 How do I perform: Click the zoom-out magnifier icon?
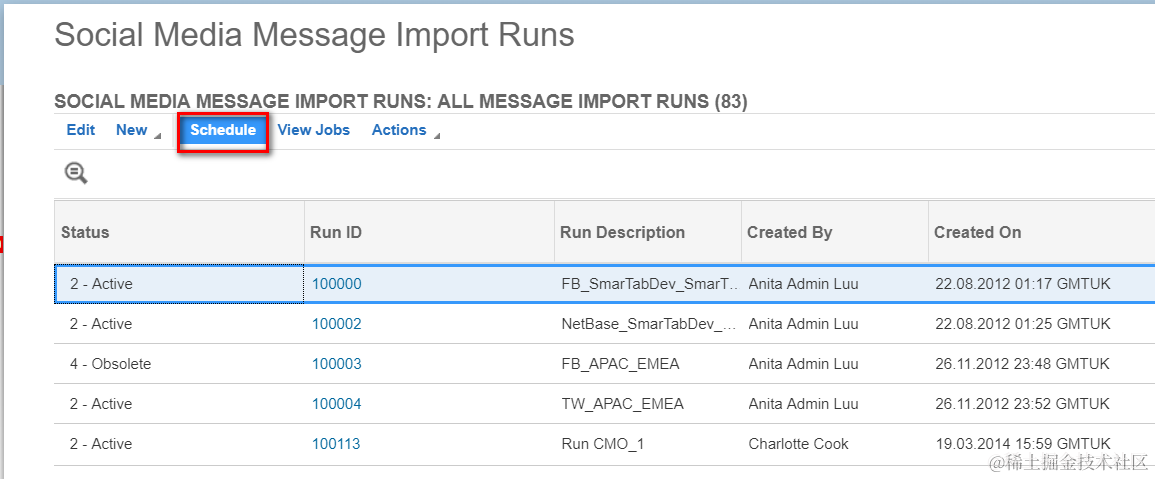tap(76, 173)
